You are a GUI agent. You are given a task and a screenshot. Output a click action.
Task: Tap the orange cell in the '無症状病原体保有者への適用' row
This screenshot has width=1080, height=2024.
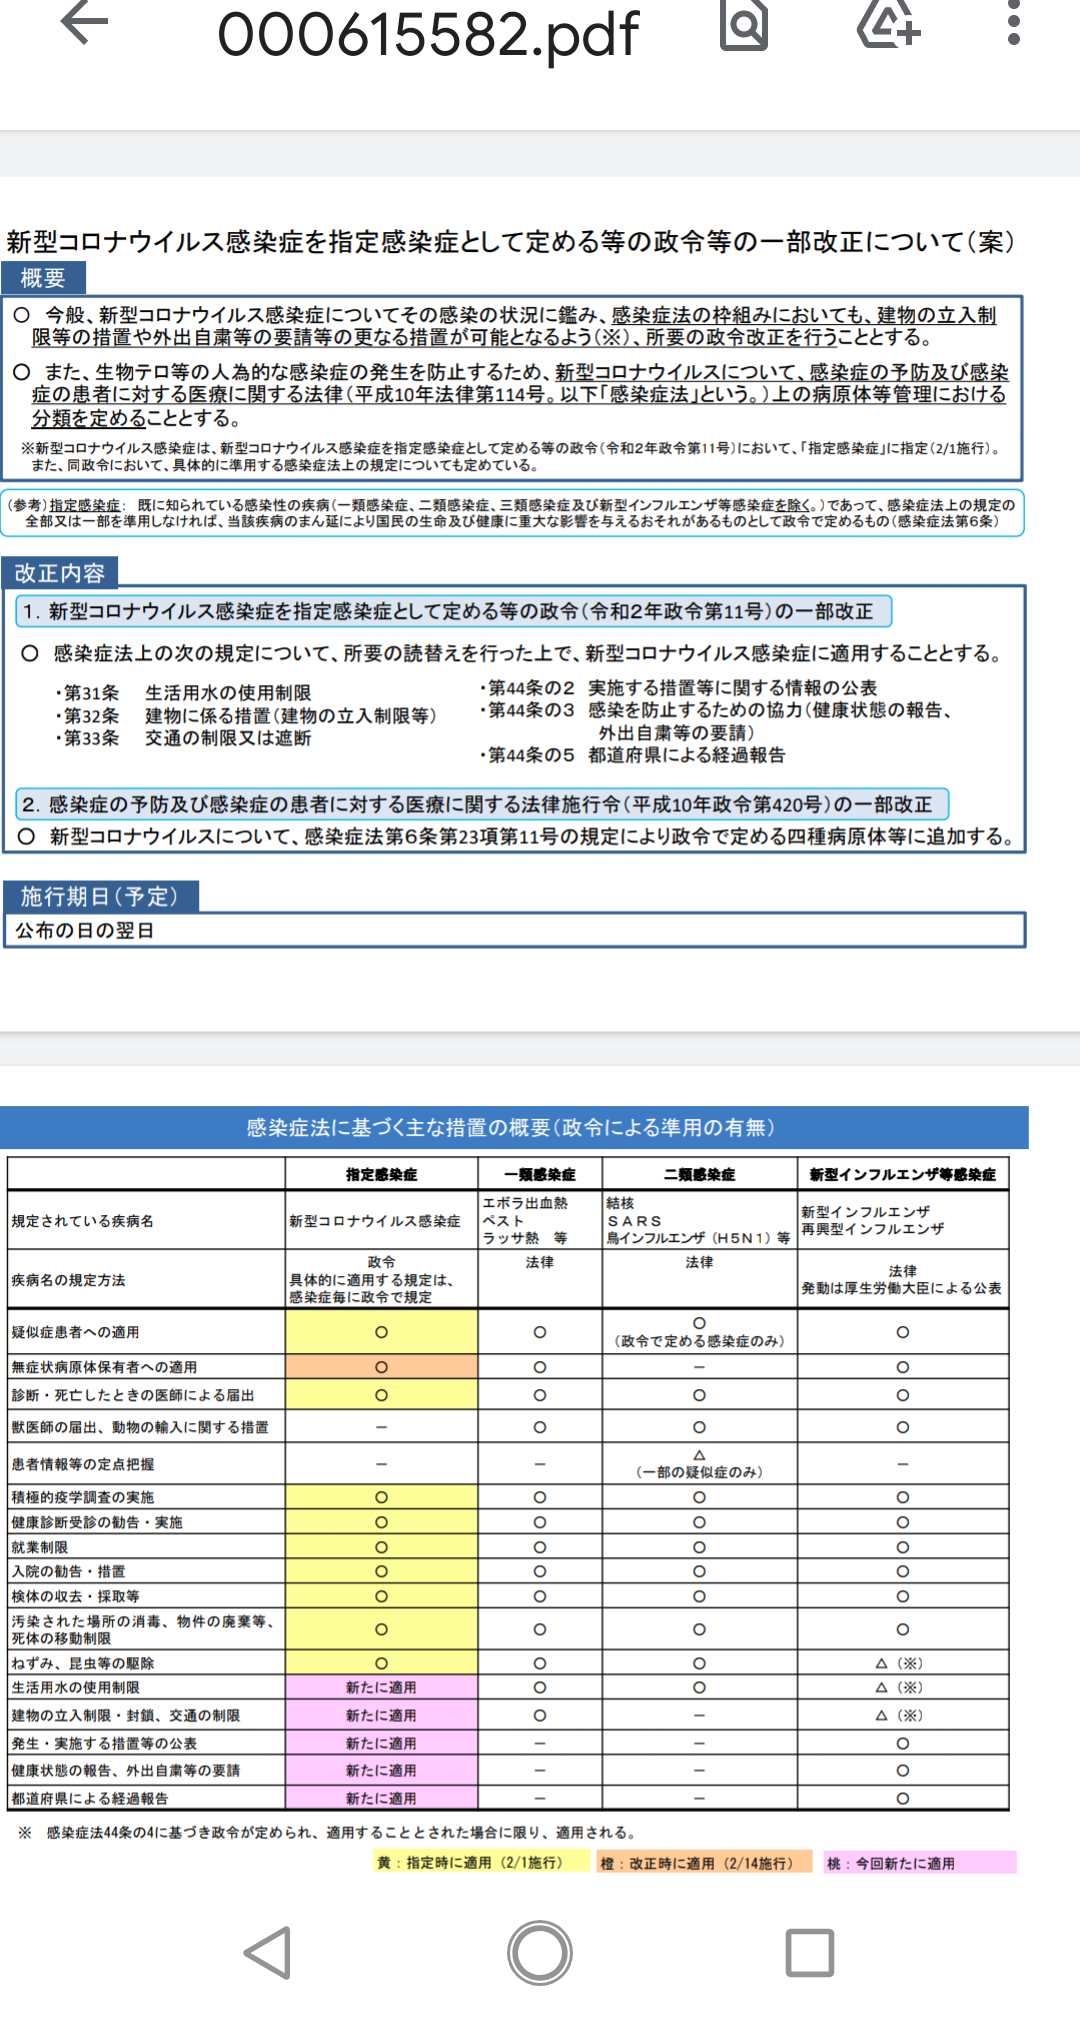(381, 1367)
